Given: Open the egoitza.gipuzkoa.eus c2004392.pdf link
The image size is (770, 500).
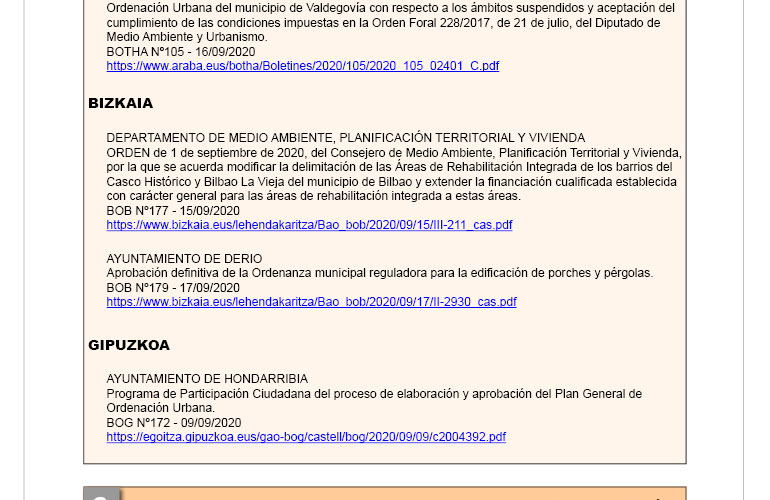Looking at the screenshot, I should [306, 437].
